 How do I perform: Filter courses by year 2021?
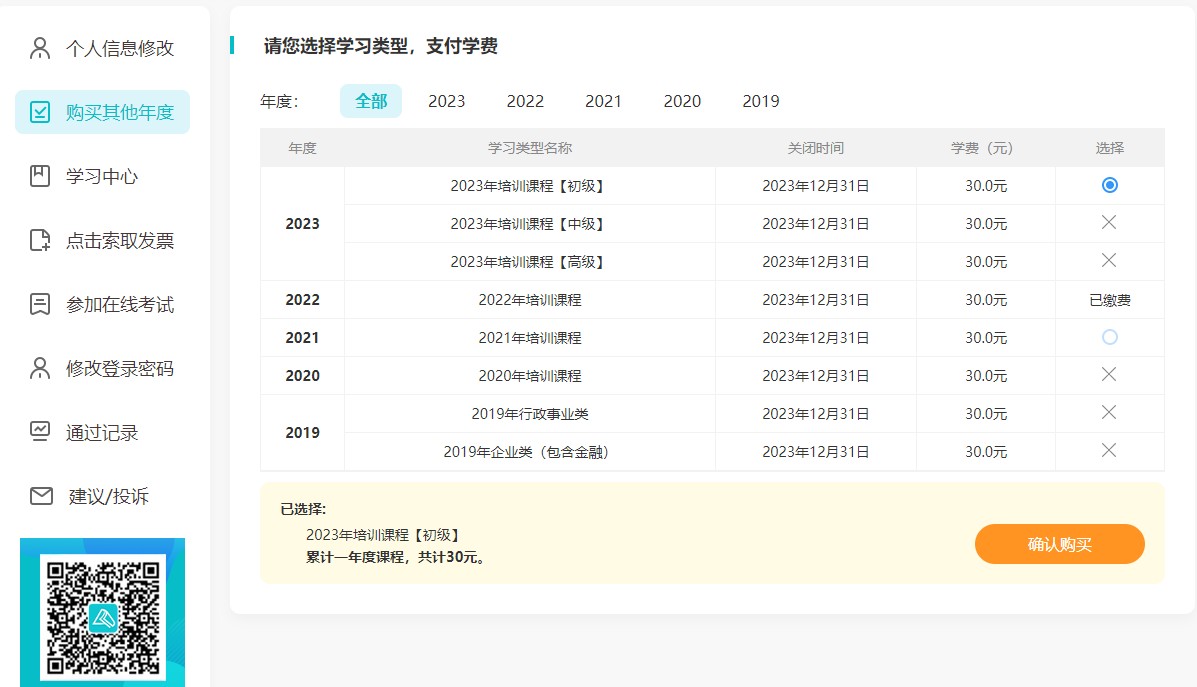pos(603,101)
